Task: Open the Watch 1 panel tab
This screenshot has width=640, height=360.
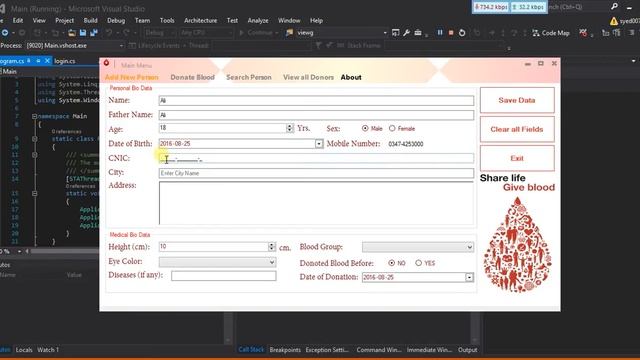Action: [x=48, y=350]
